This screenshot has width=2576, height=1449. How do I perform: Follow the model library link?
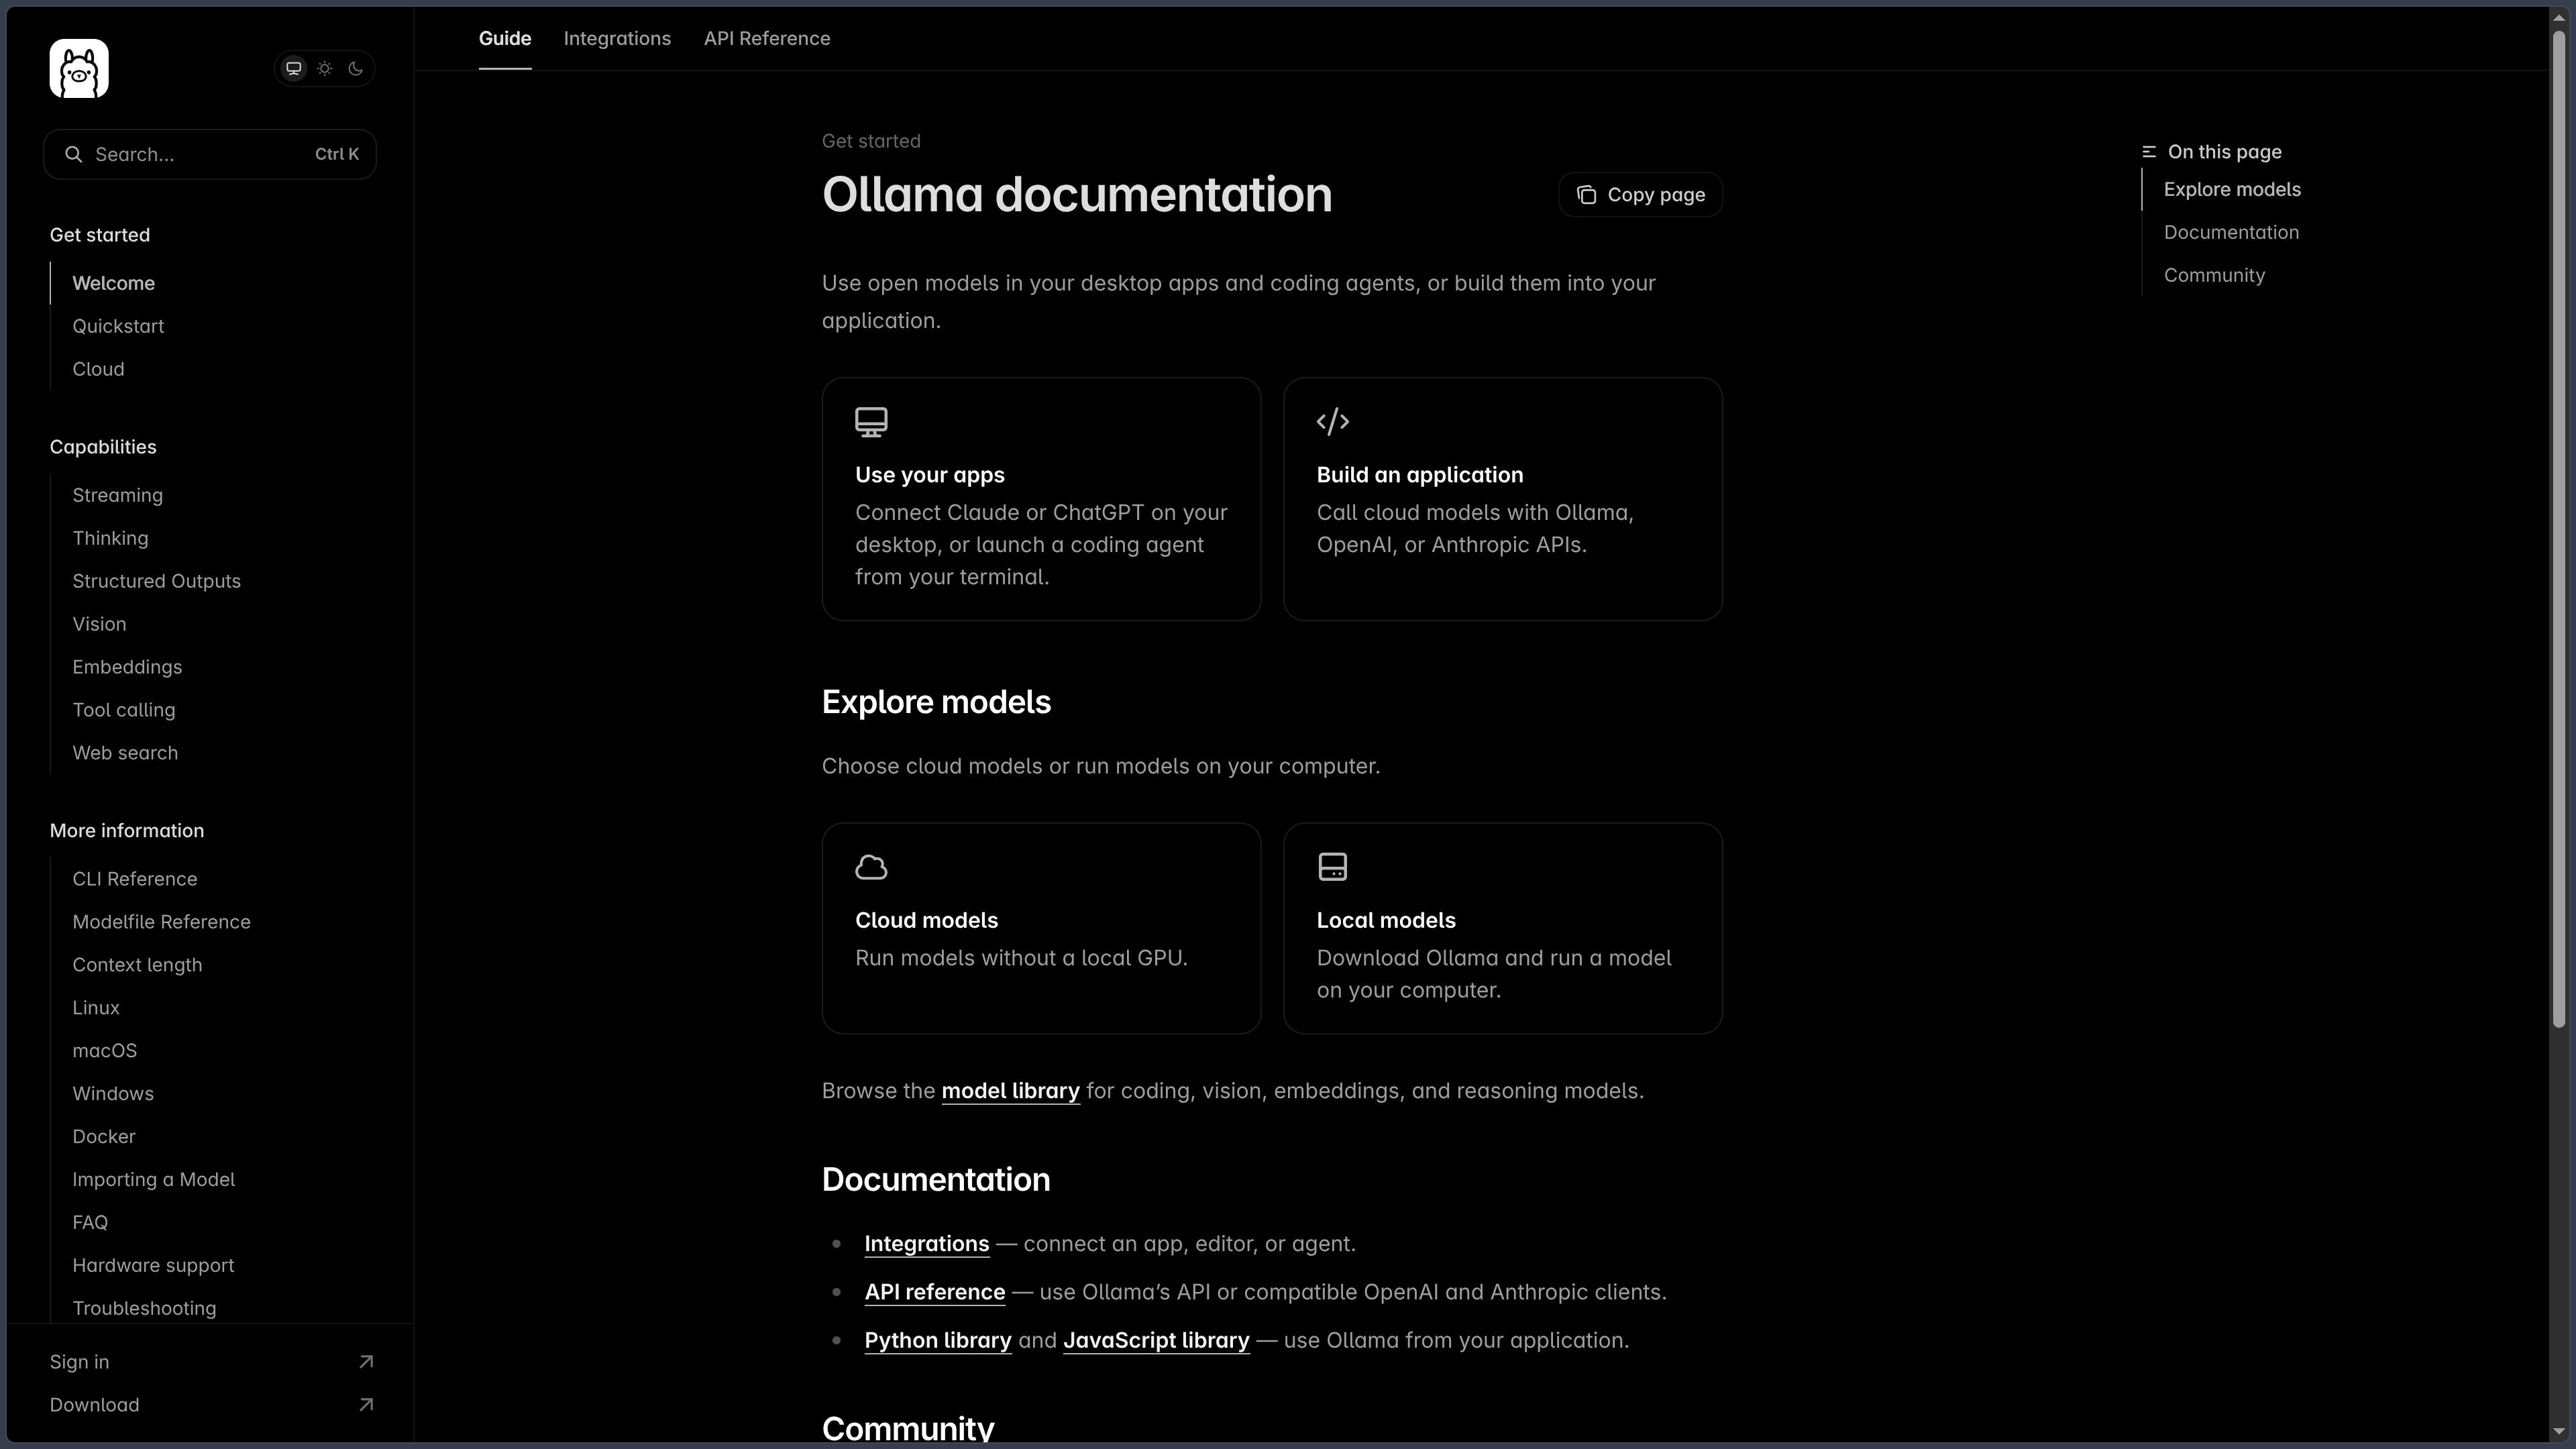(1010, 1091)
